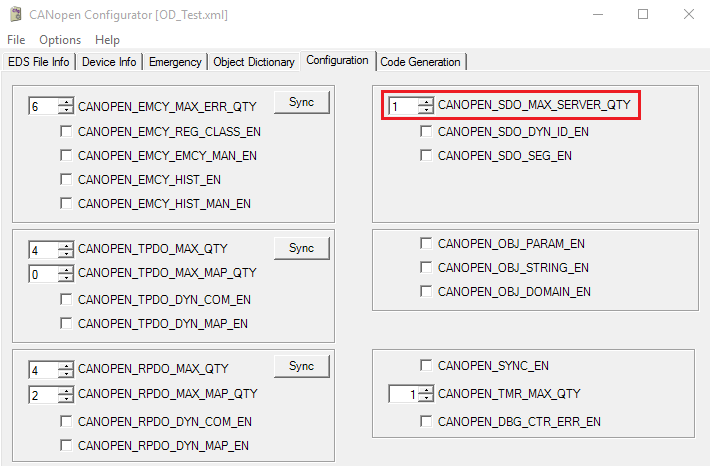Increase CANOPEN_TPDO_MAX_MAP_QTY with up arrow
This screenshot has width=710, height=466.
click(66, 270)
